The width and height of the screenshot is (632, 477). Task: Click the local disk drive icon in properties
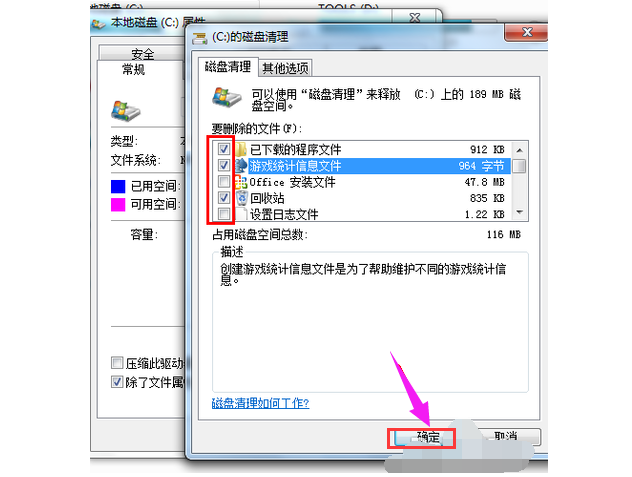tap(125, 111)
